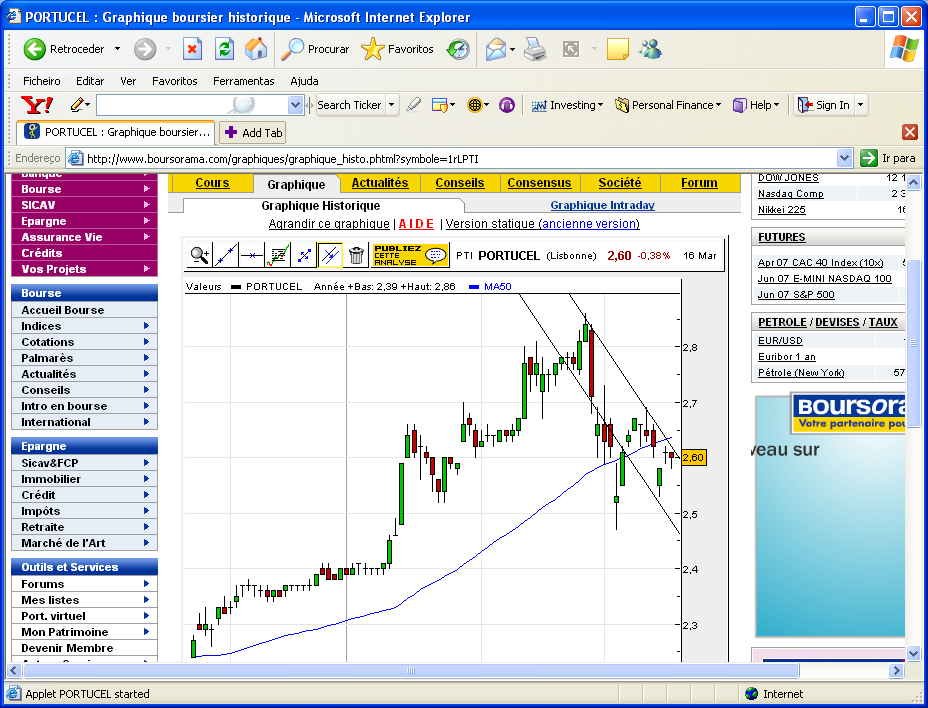This screenshot has height=708, width=928.
Task: Expand the Personal Finance dropdown
Action: 668,105
